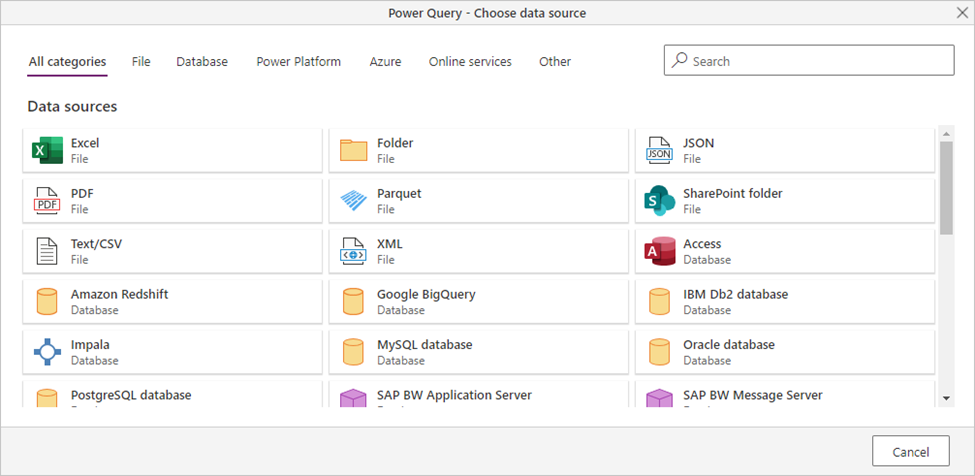Click the "Parquet" label text

399,193
